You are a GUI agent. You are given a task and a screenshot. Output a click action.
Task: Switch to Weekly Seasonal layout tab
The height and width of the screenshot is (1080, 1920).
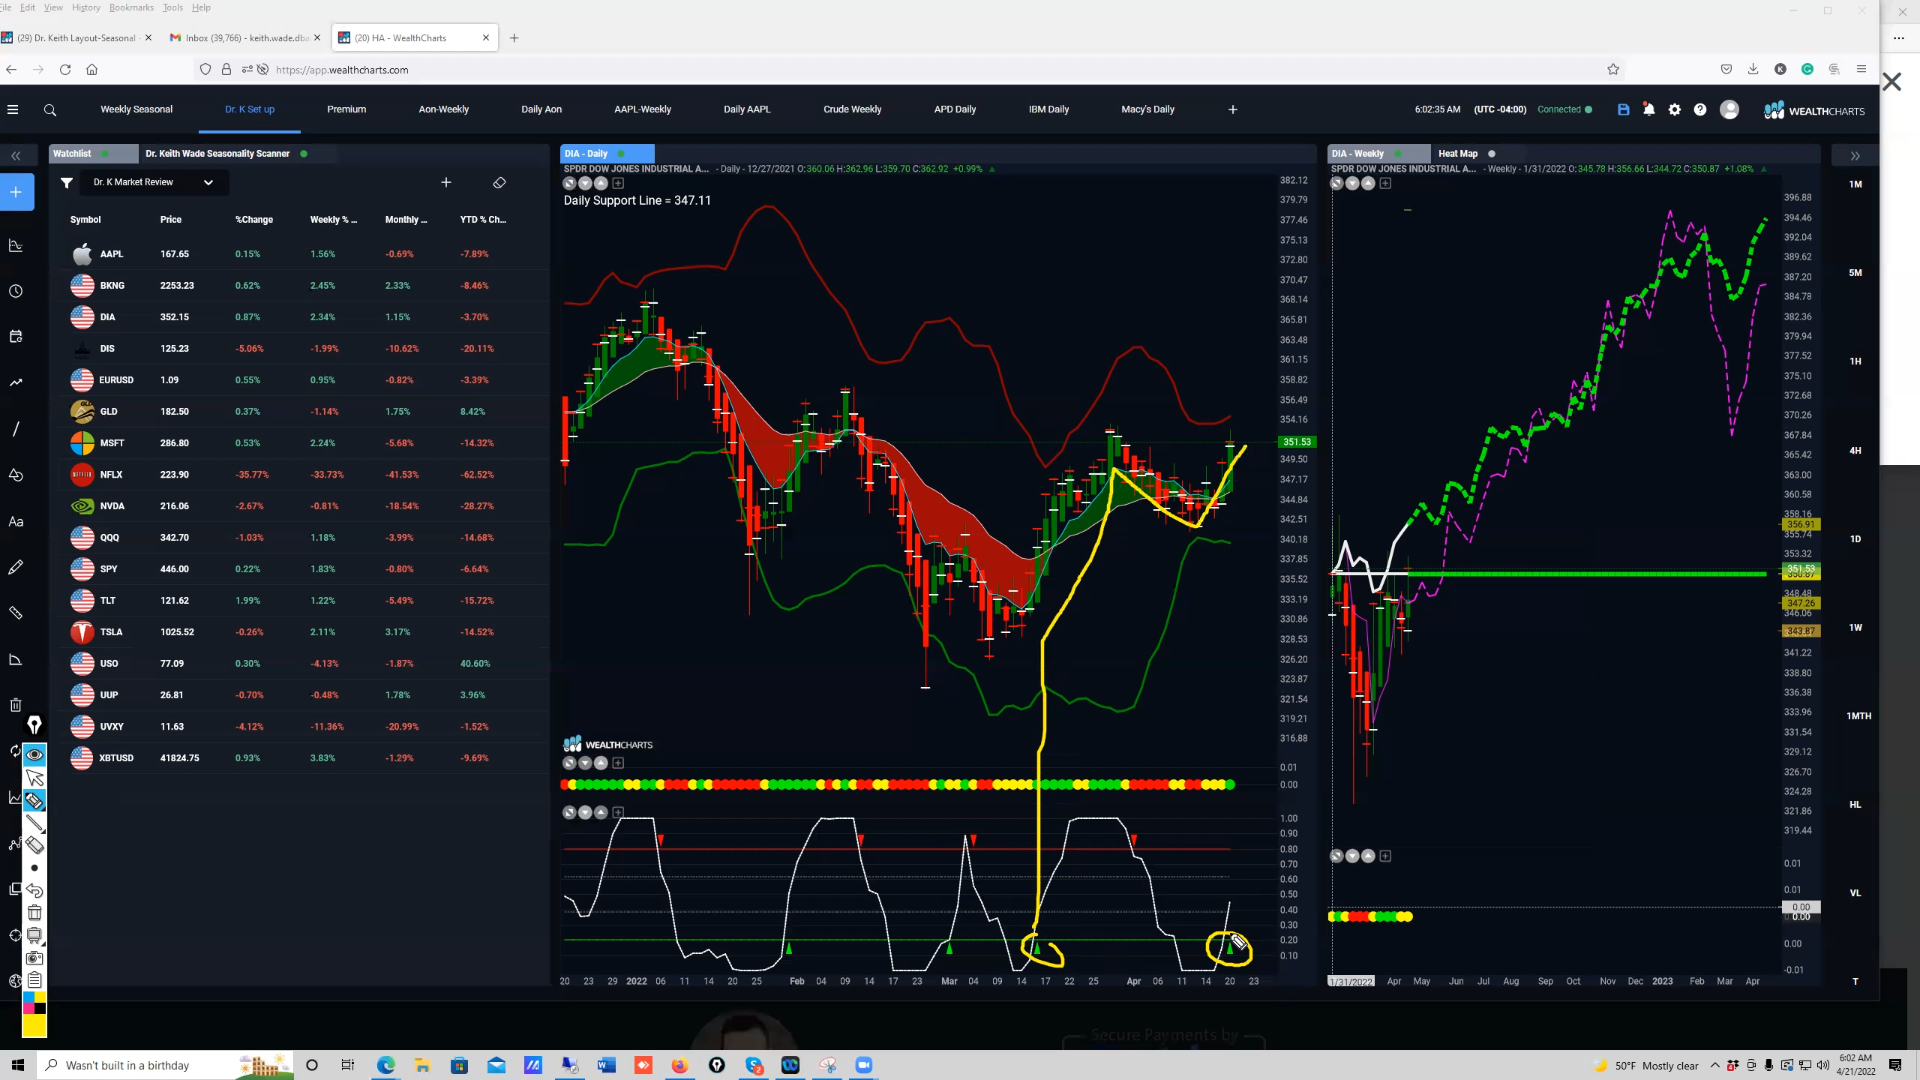[136, 110]
